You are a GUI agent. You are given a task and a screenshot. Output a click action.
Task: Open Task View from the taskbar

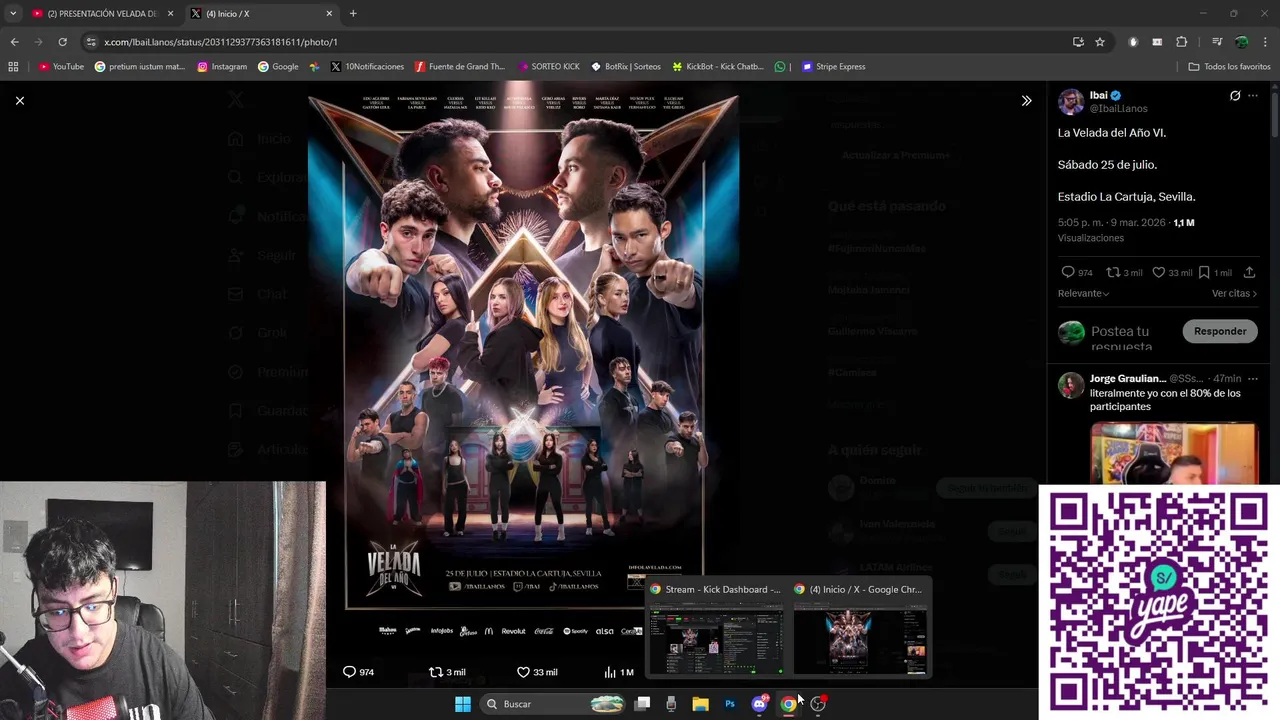point(642,704)
